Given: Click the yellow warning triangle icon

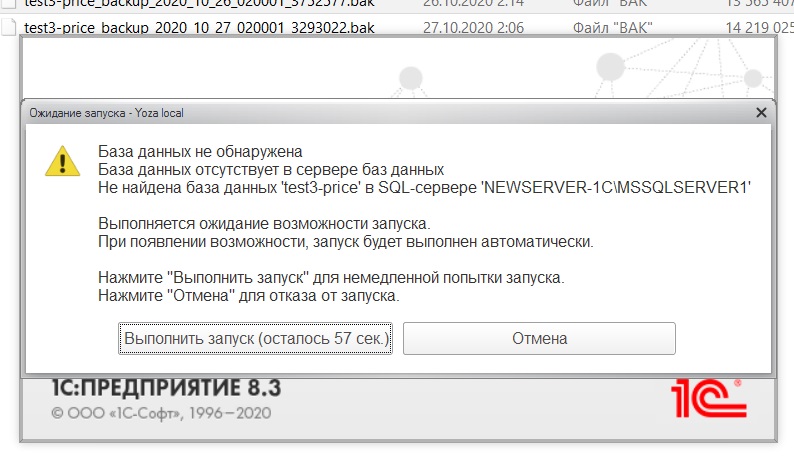Looking at the screenshot, I should [x=62, y=161].
